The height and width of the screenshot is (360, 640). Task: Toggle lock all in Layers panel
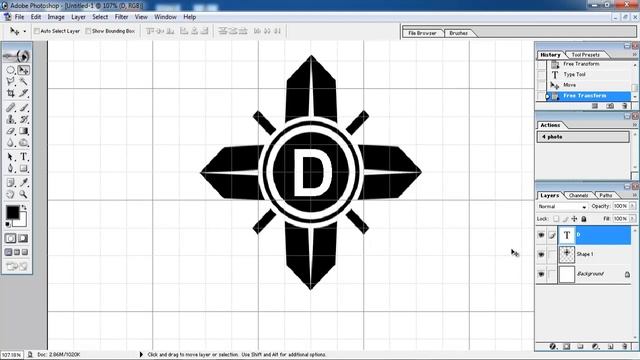coord(584,219)
